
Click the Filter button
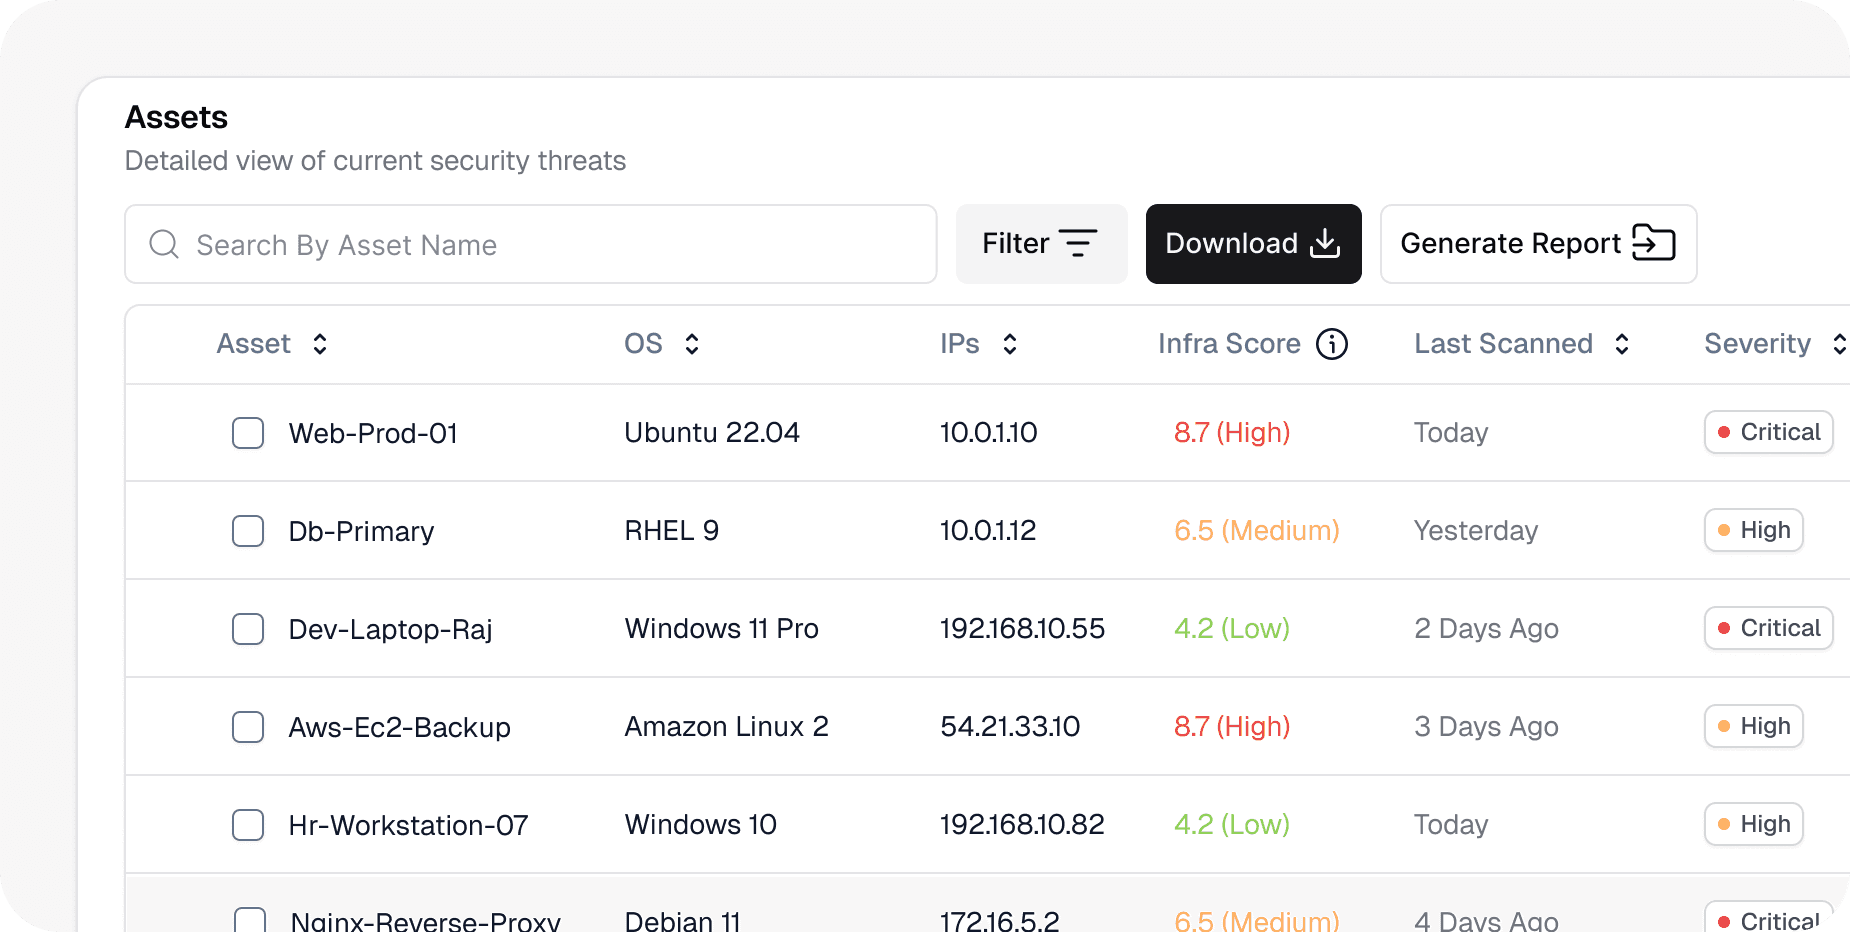coord(1041,243)
